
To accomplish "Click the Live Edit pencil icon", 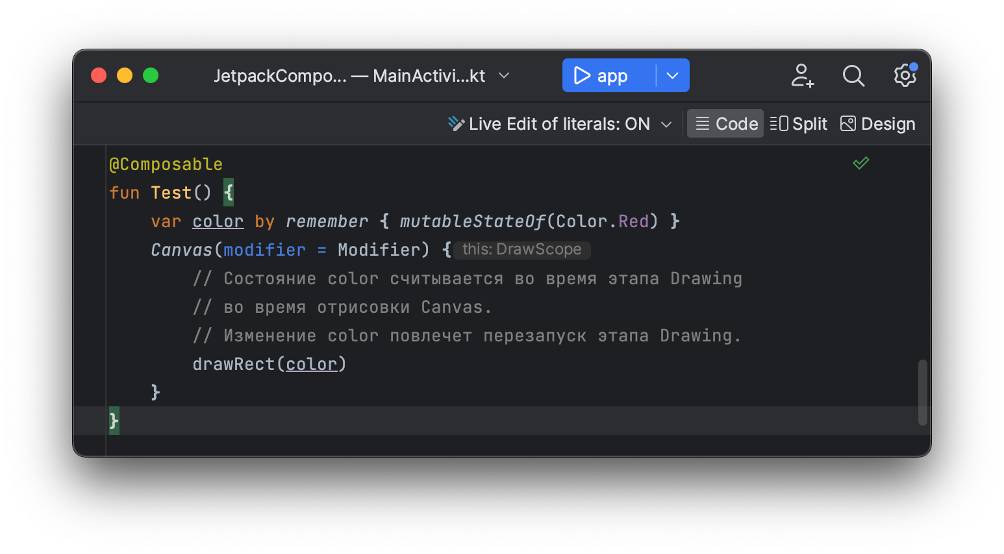I will (456, 124).
